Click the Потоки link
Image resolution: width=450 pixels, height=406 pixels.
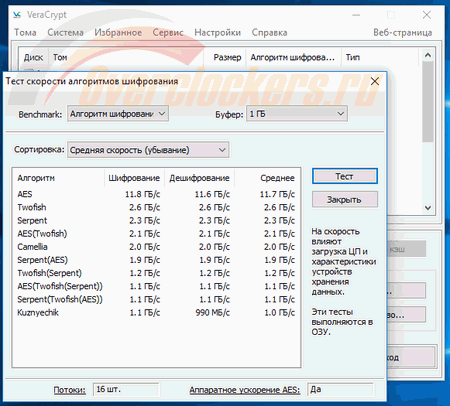click(x=70, y=390)
